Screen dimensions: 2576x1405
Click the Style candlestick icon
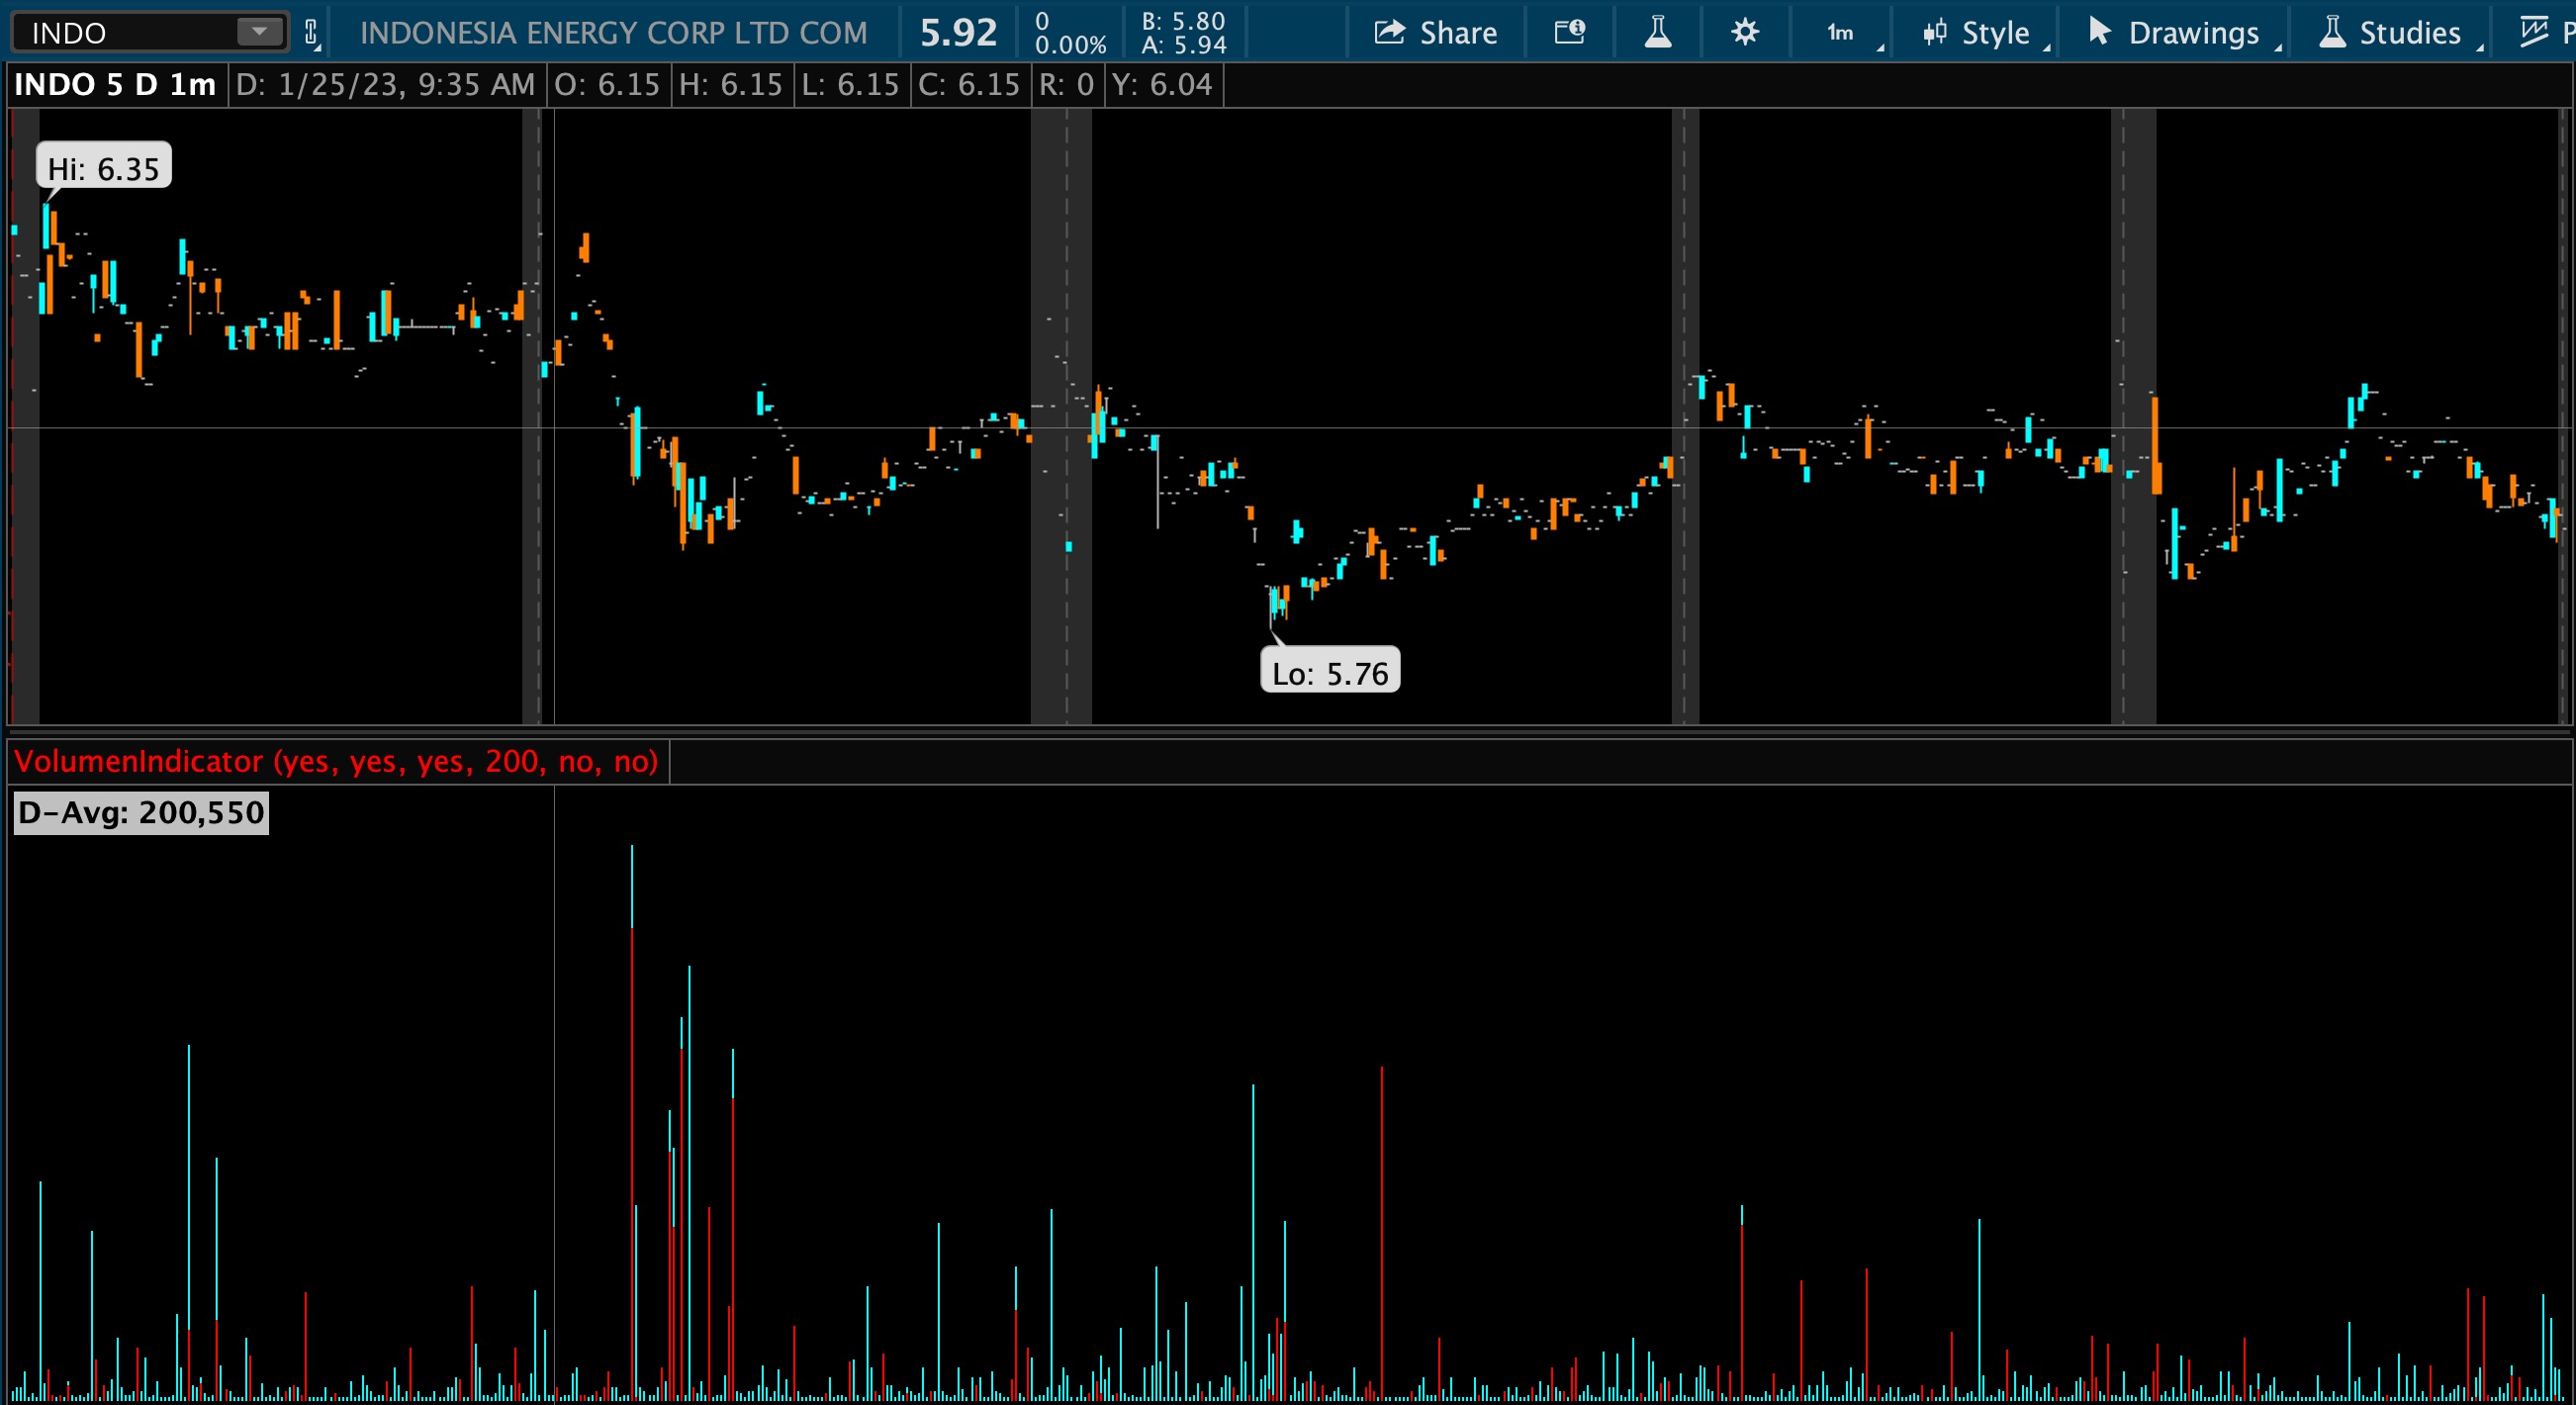pyautogui.click(x=1934, y=32)
